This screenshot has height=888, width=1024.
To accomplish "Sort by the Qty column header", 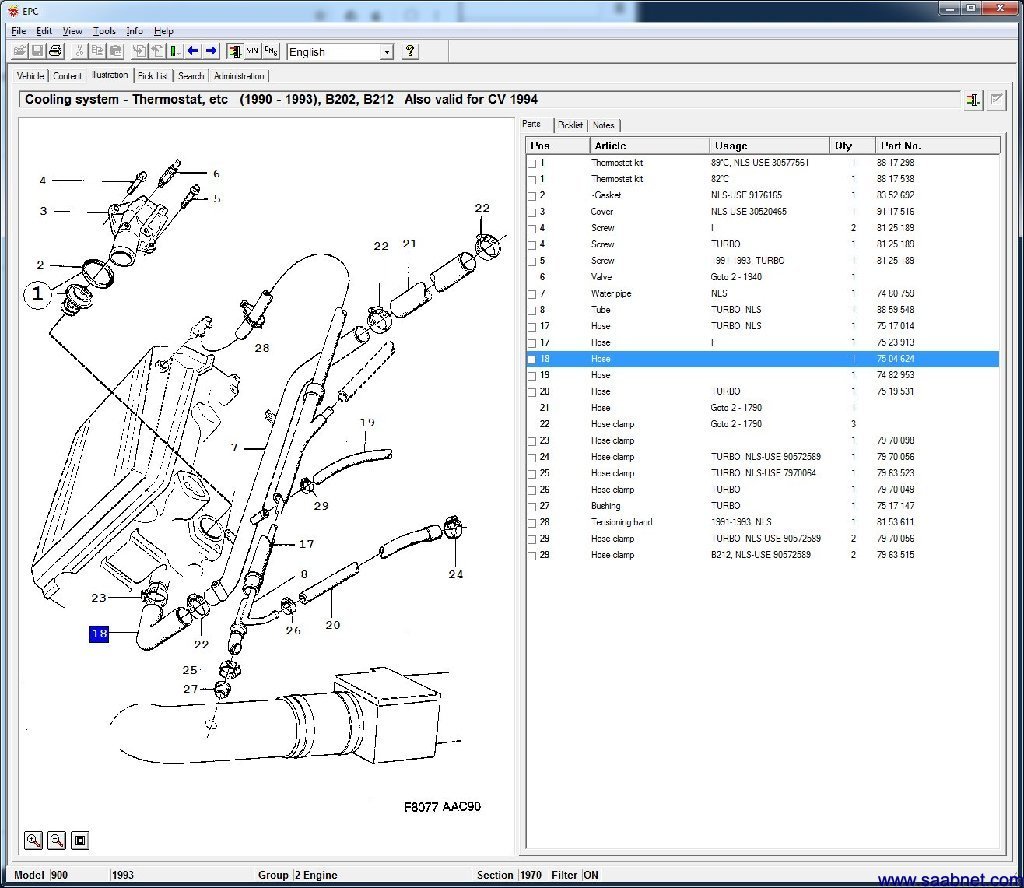I will click(x=852, y=146).
